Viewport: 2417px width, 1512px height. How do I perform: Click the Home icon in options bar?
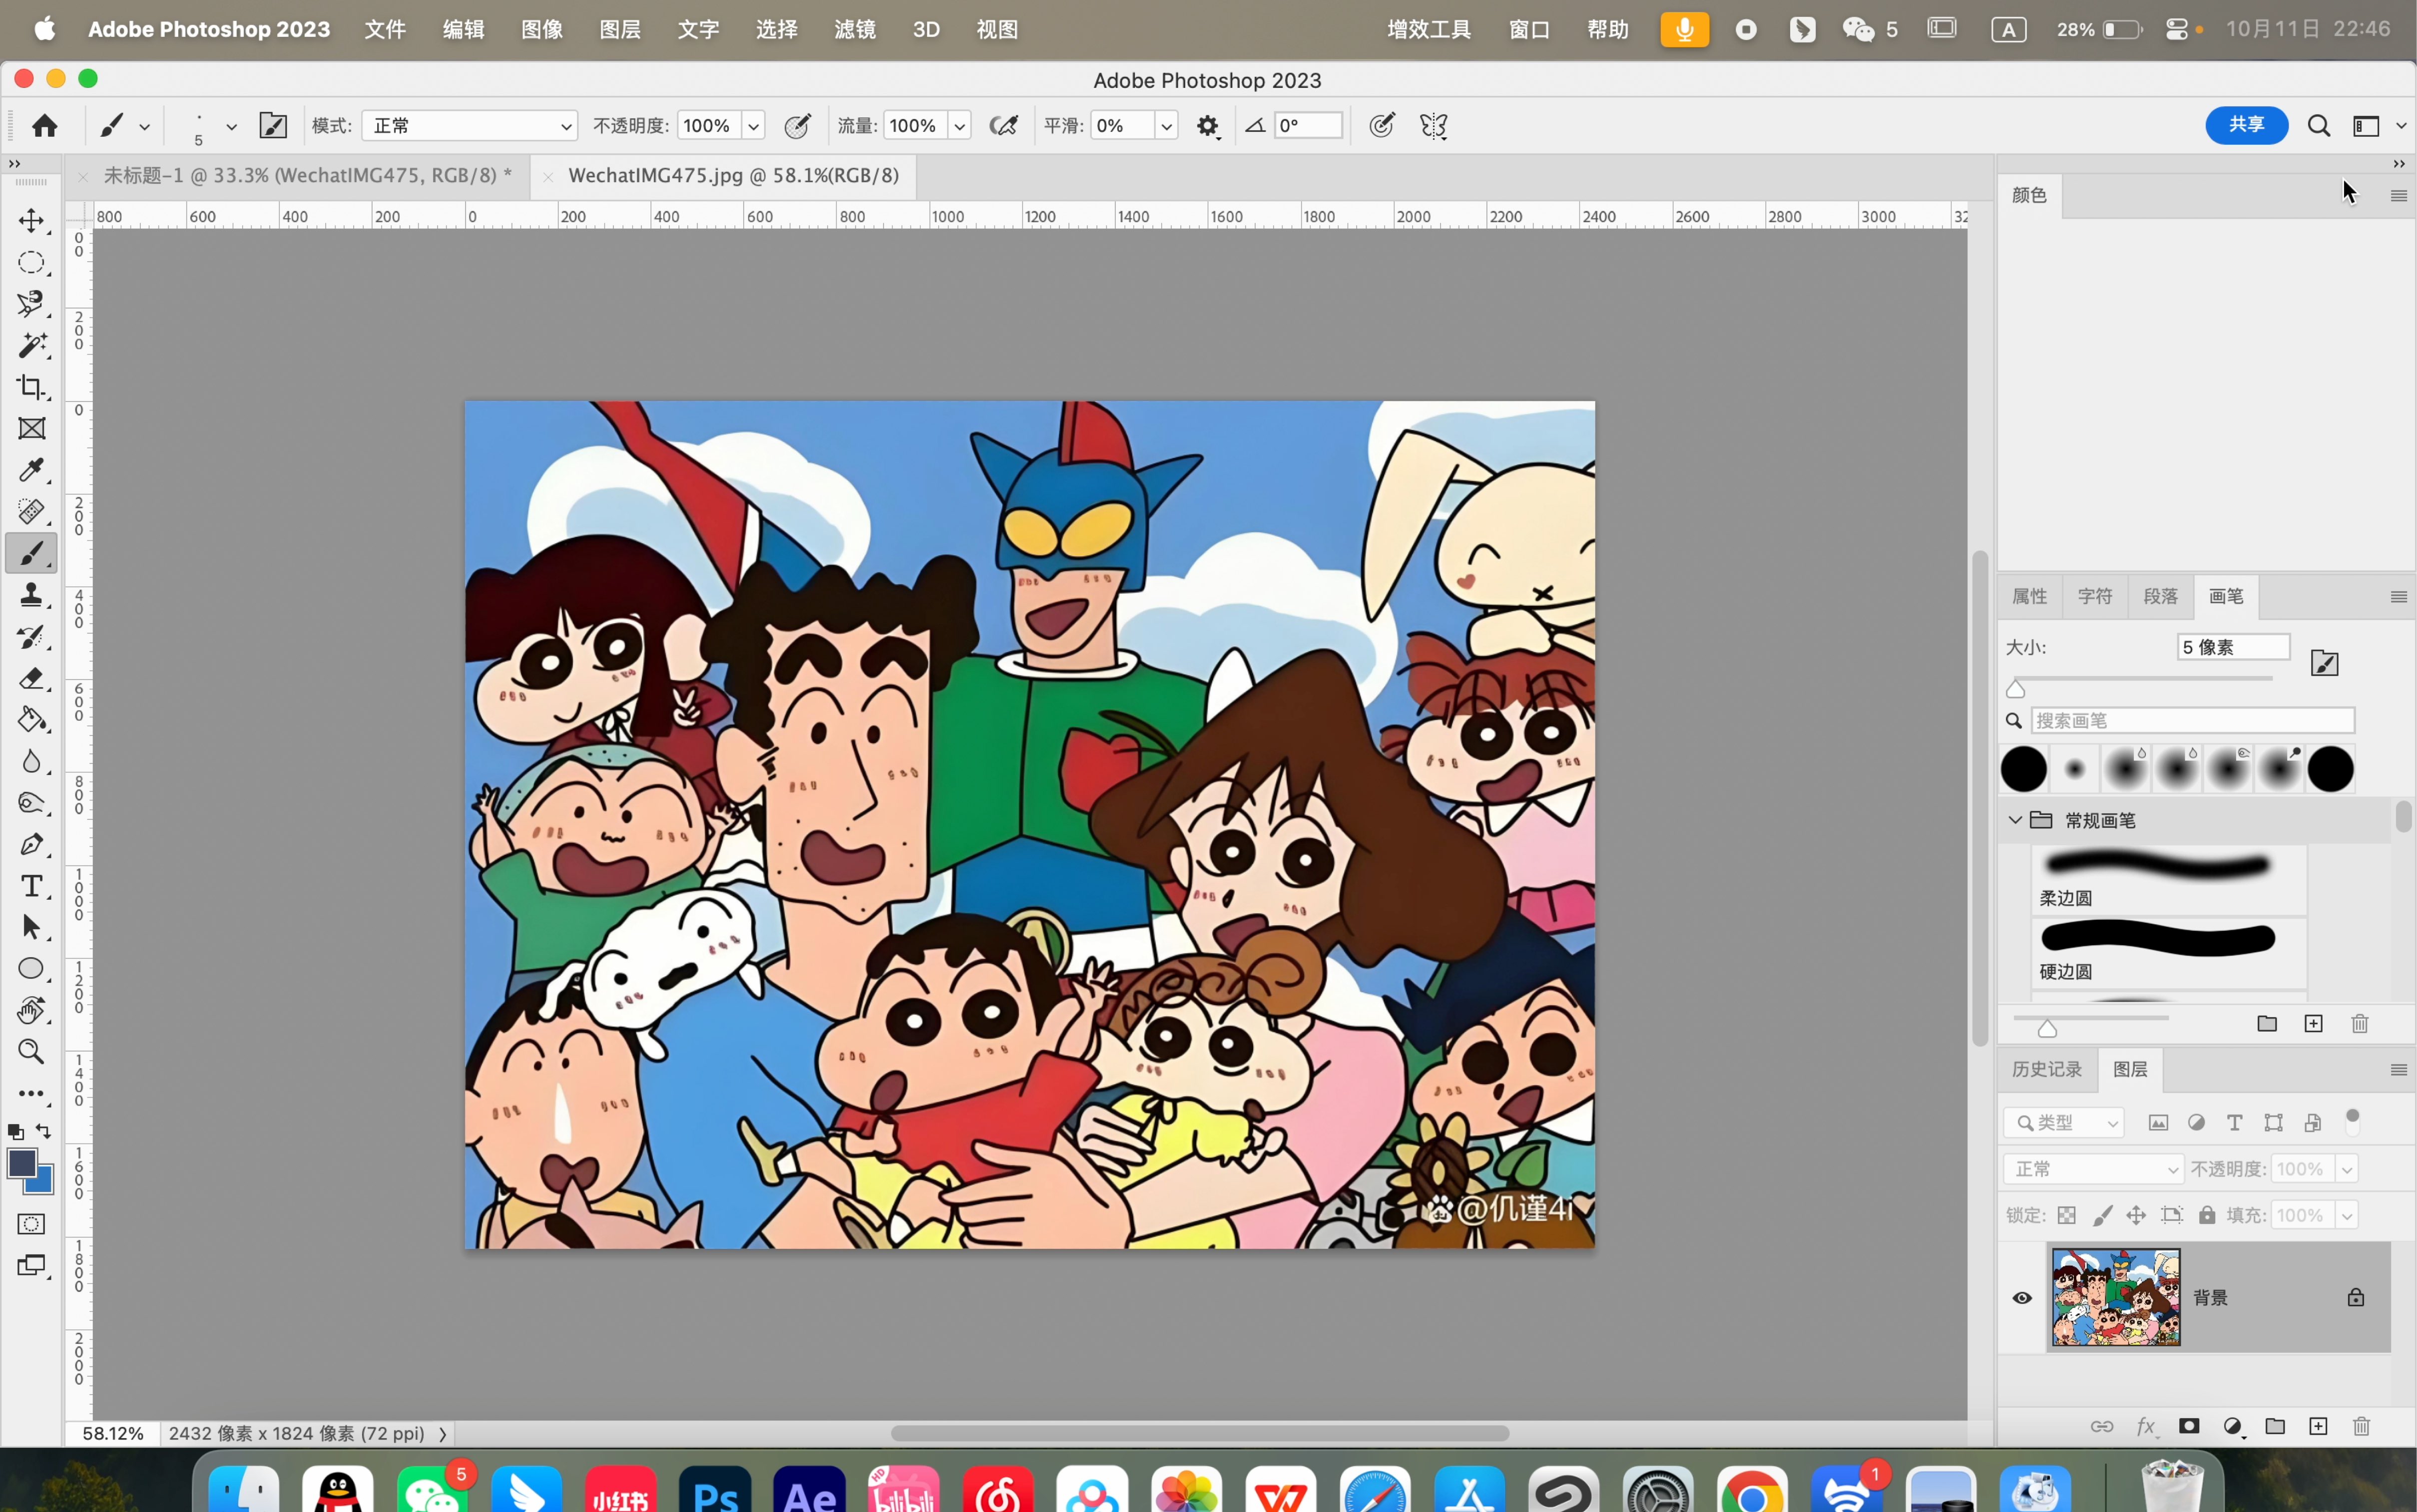(44, 125)
